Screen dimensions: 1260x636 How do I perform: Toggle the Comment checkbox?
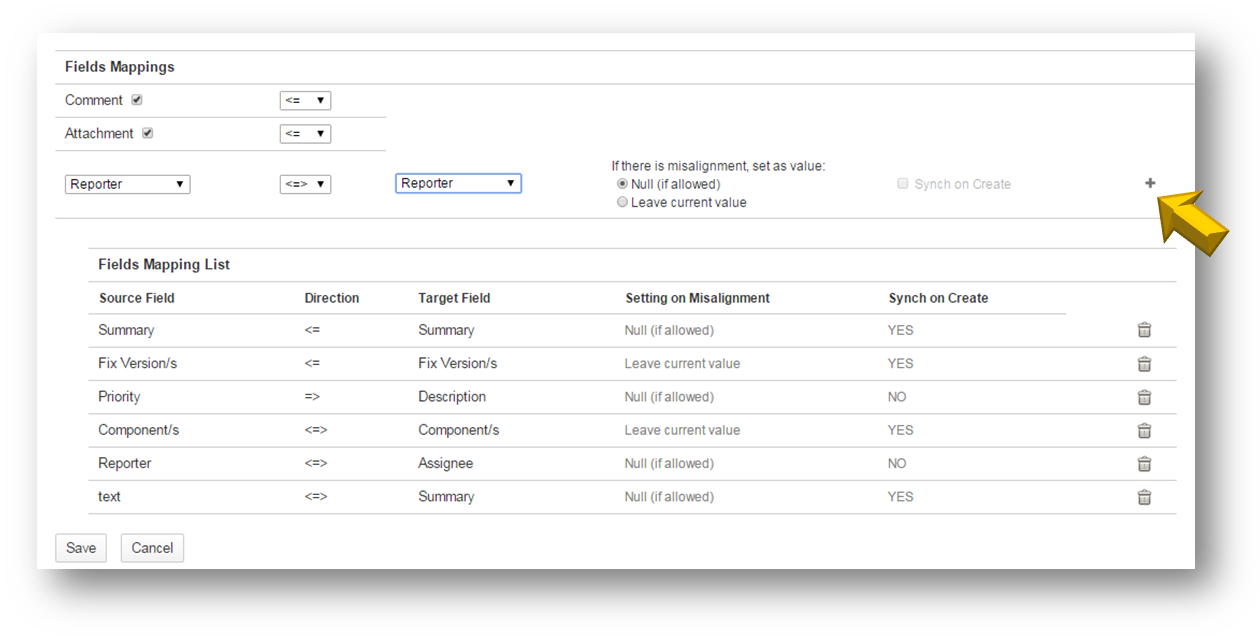click(137, 100)
